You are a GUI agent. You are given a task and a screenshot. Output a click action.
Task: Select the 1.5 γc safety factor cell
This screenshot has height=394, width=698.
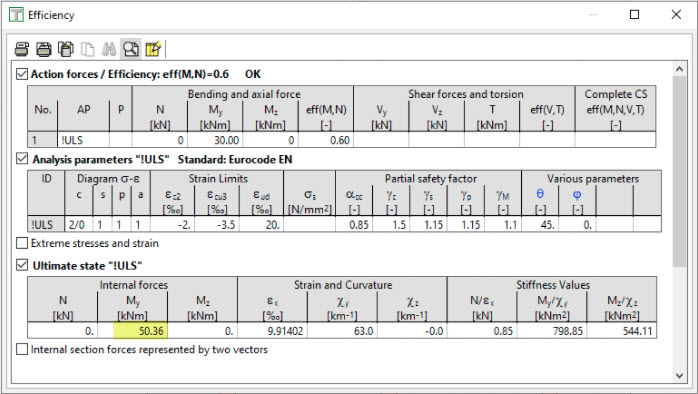[x=391, y=225]
